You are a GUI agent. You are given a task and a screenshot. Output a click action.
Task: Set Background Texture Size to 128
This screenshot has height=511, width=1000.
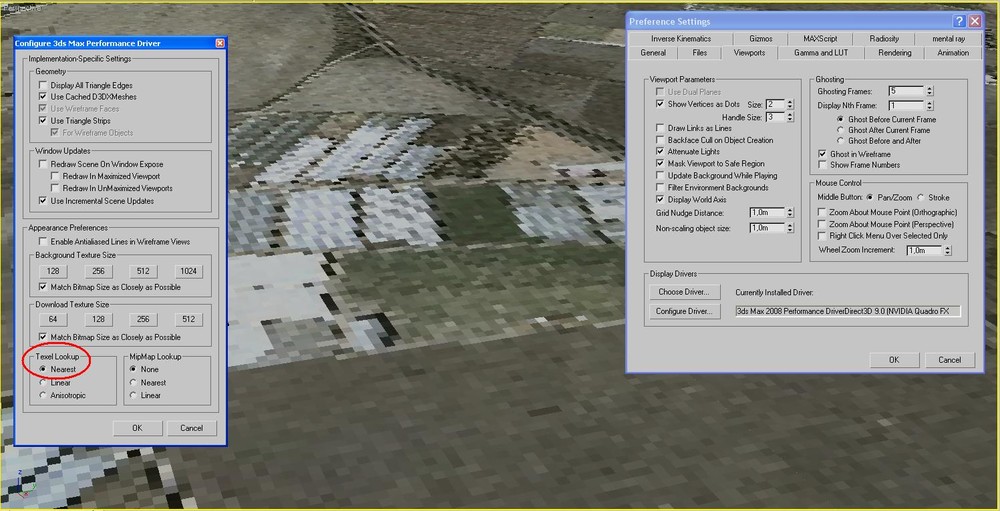(x=53, y=271)
